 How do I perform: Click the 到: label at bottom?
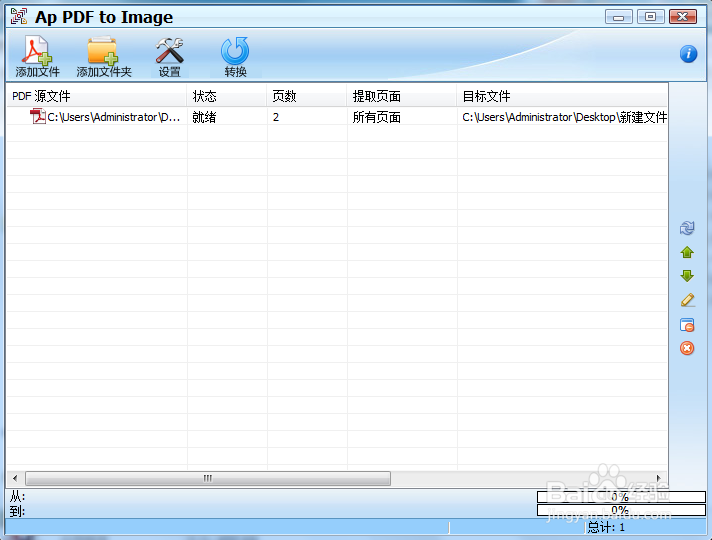pos(17,511)
